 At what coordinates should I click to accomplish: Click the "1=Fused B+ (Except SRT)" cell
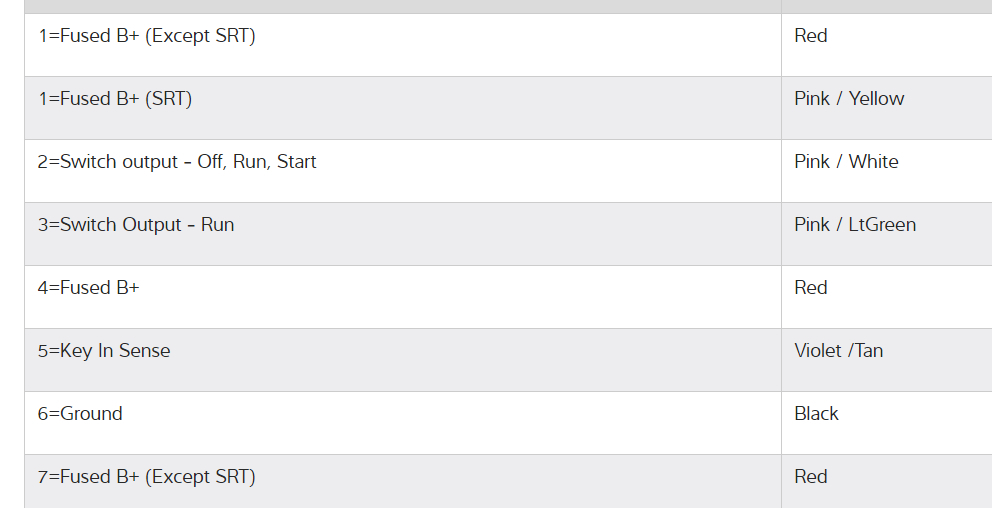[147, 36]
